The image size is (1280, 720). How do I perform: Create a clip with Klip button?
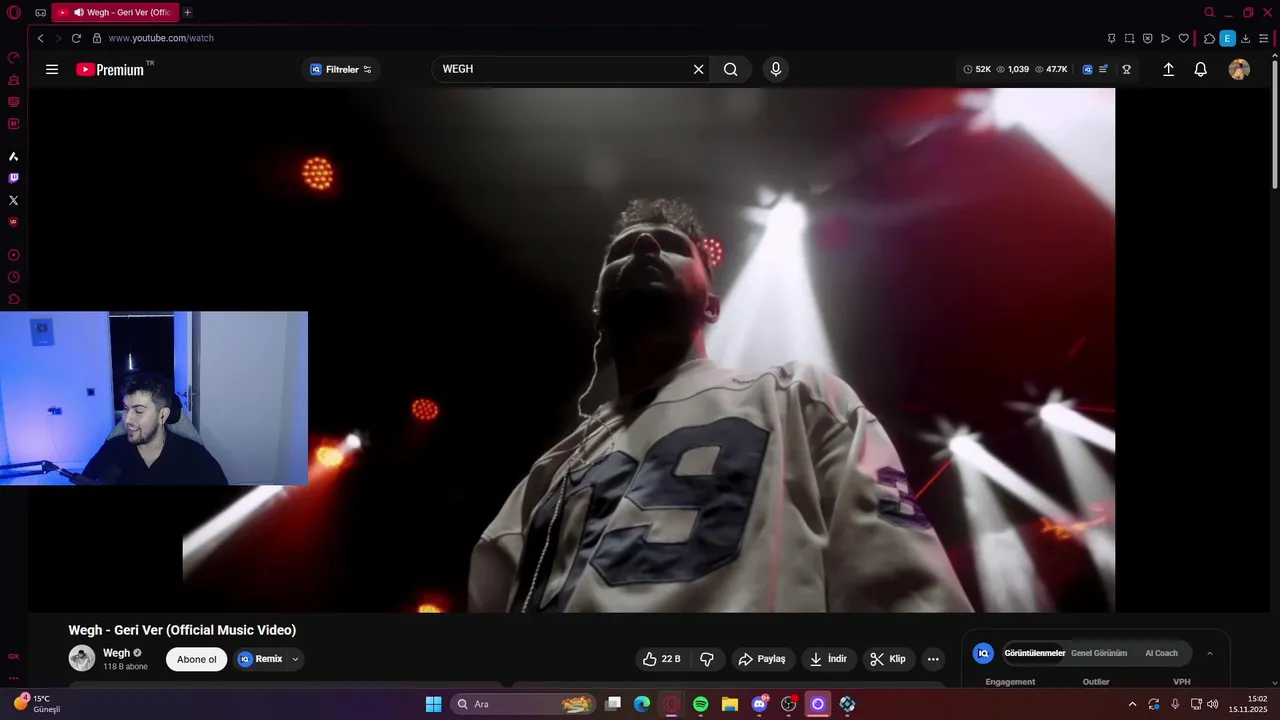(888, 659)
